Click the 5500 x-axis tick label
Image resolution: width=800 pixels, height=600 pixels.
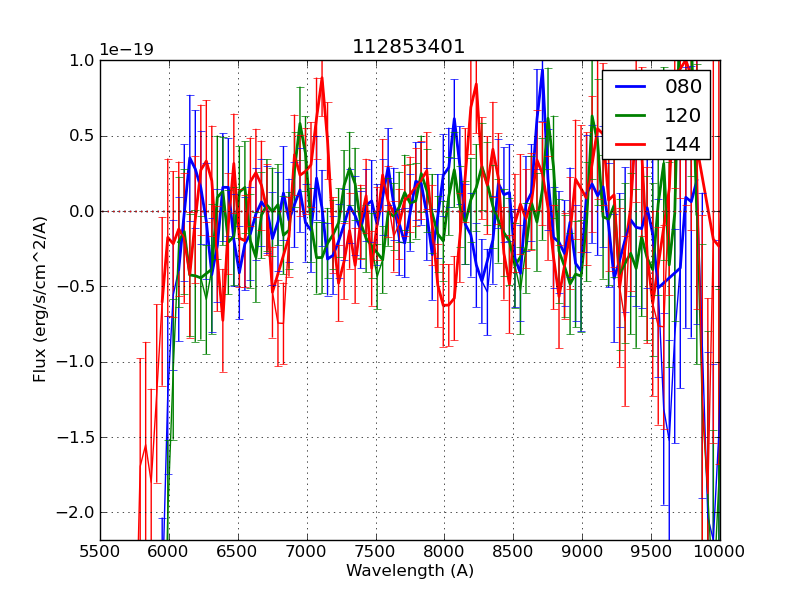pyautogui.click(x=100, y=551)
